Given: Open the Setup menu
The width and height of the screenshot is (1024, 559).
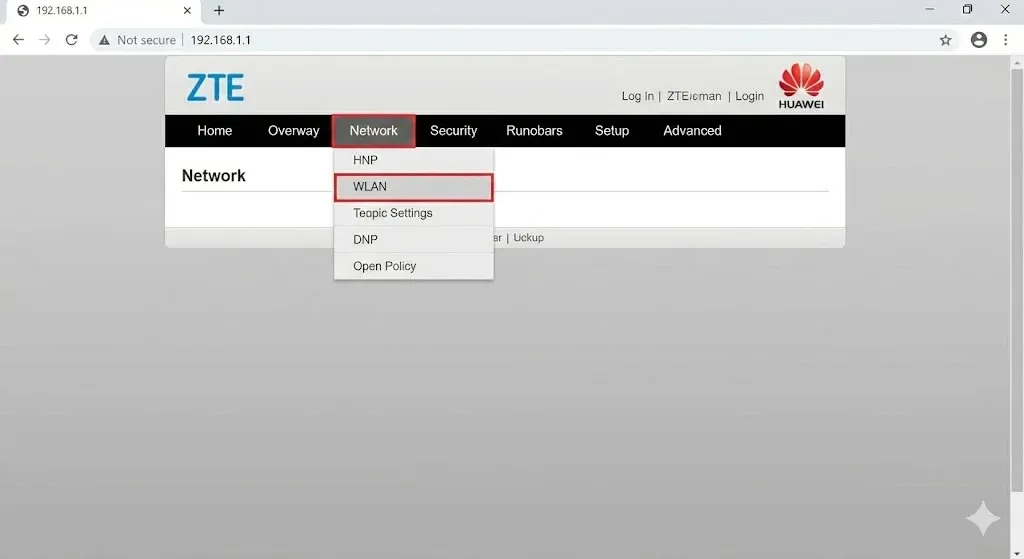Looking at the screenshot, I should click(612, 131).
